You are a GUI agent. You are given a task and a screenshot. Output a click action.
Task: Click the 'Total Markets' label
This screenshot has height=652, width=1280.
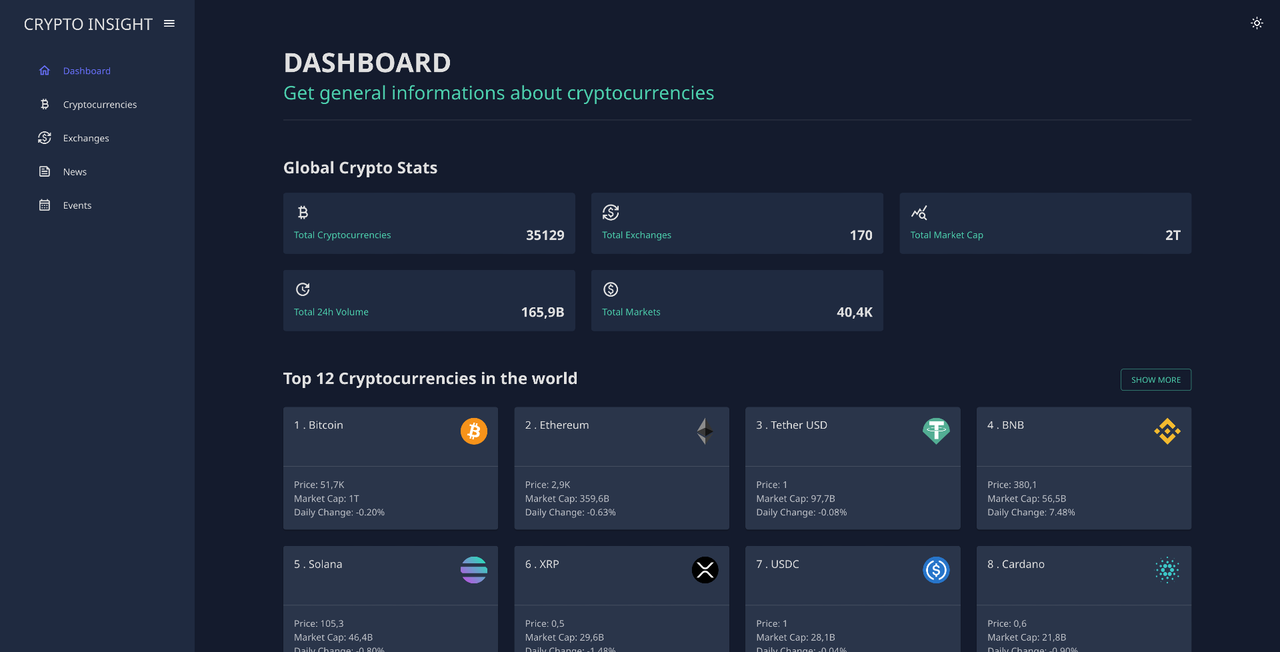[631, 312]
